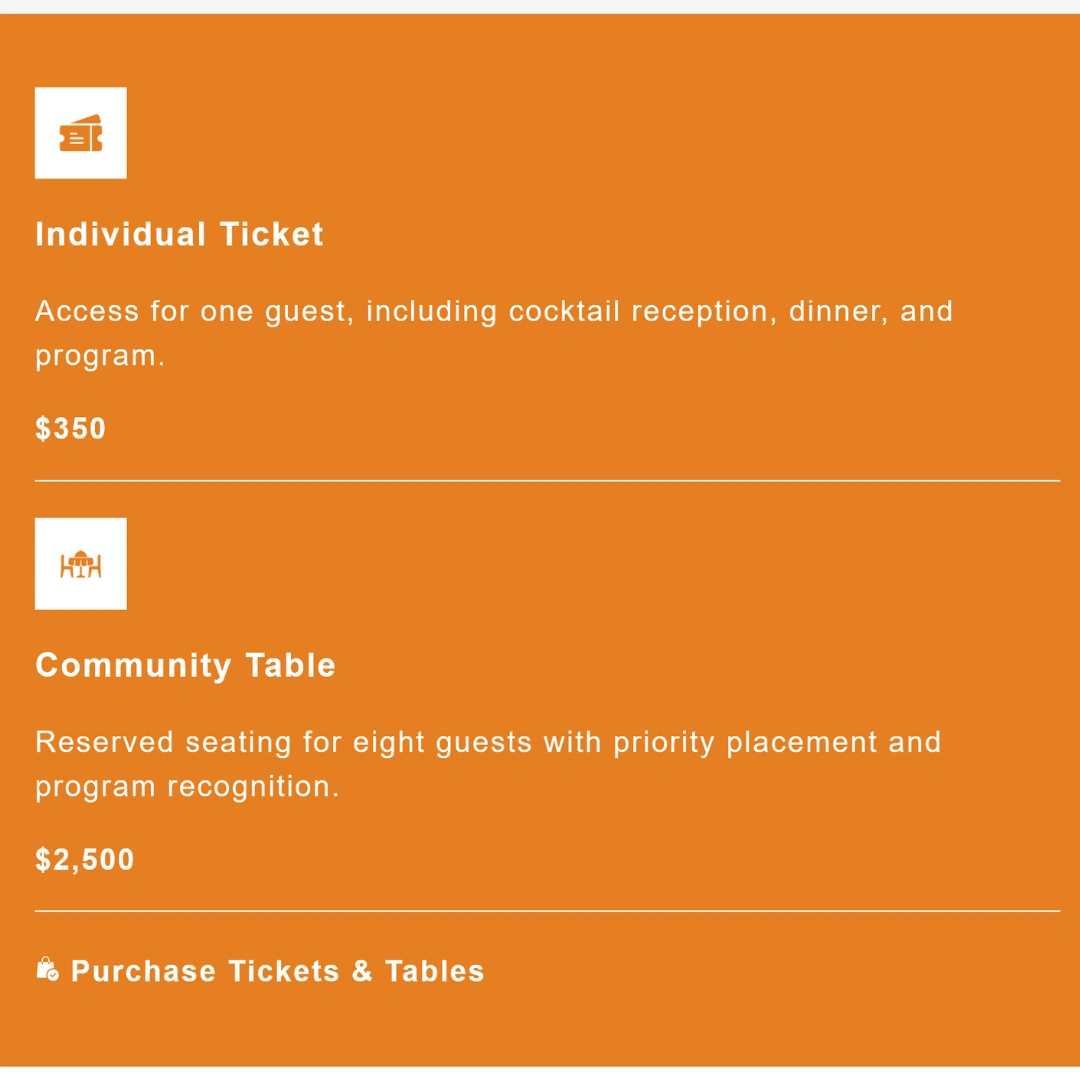Select the Community Table heading
Viewport: 1080px width, 1080px height.
185,665
